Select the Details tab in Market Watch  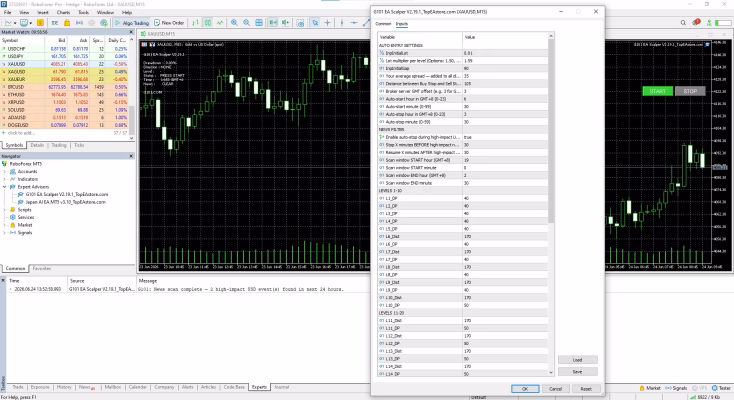tap(37, 145)
